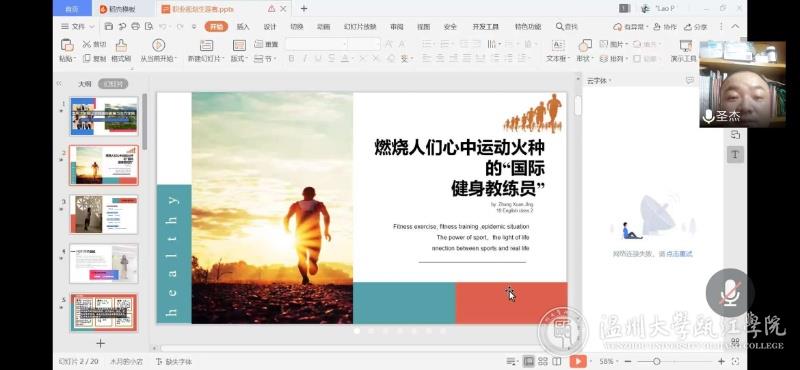800x370 pixels.
Task: Click the Cut (剪切) scissors button
Action: (94, 44)
